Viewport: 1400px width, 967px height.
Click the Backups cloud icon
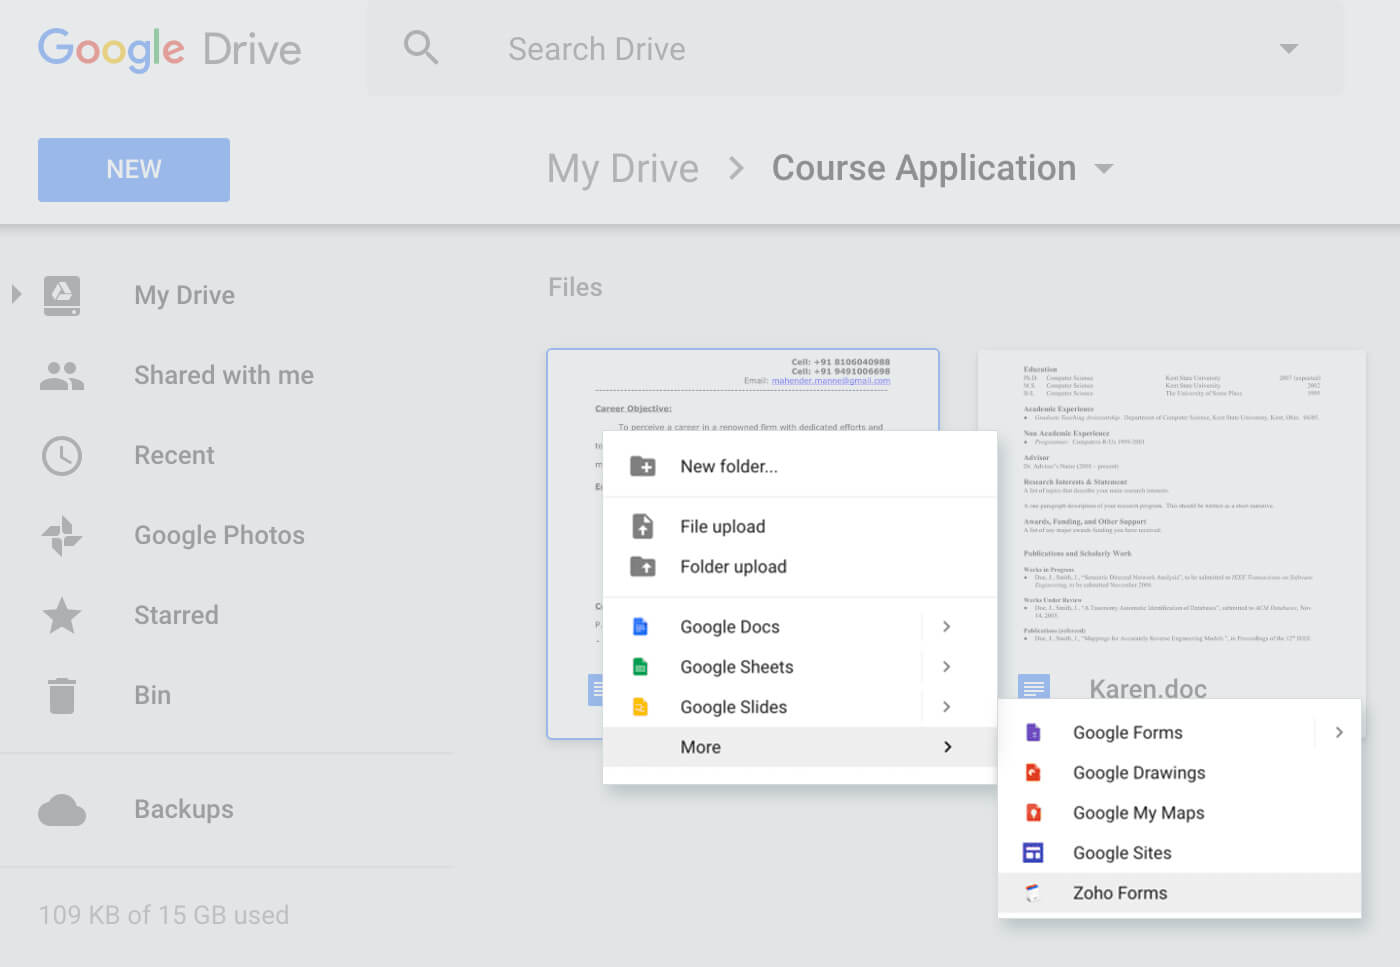62,810
